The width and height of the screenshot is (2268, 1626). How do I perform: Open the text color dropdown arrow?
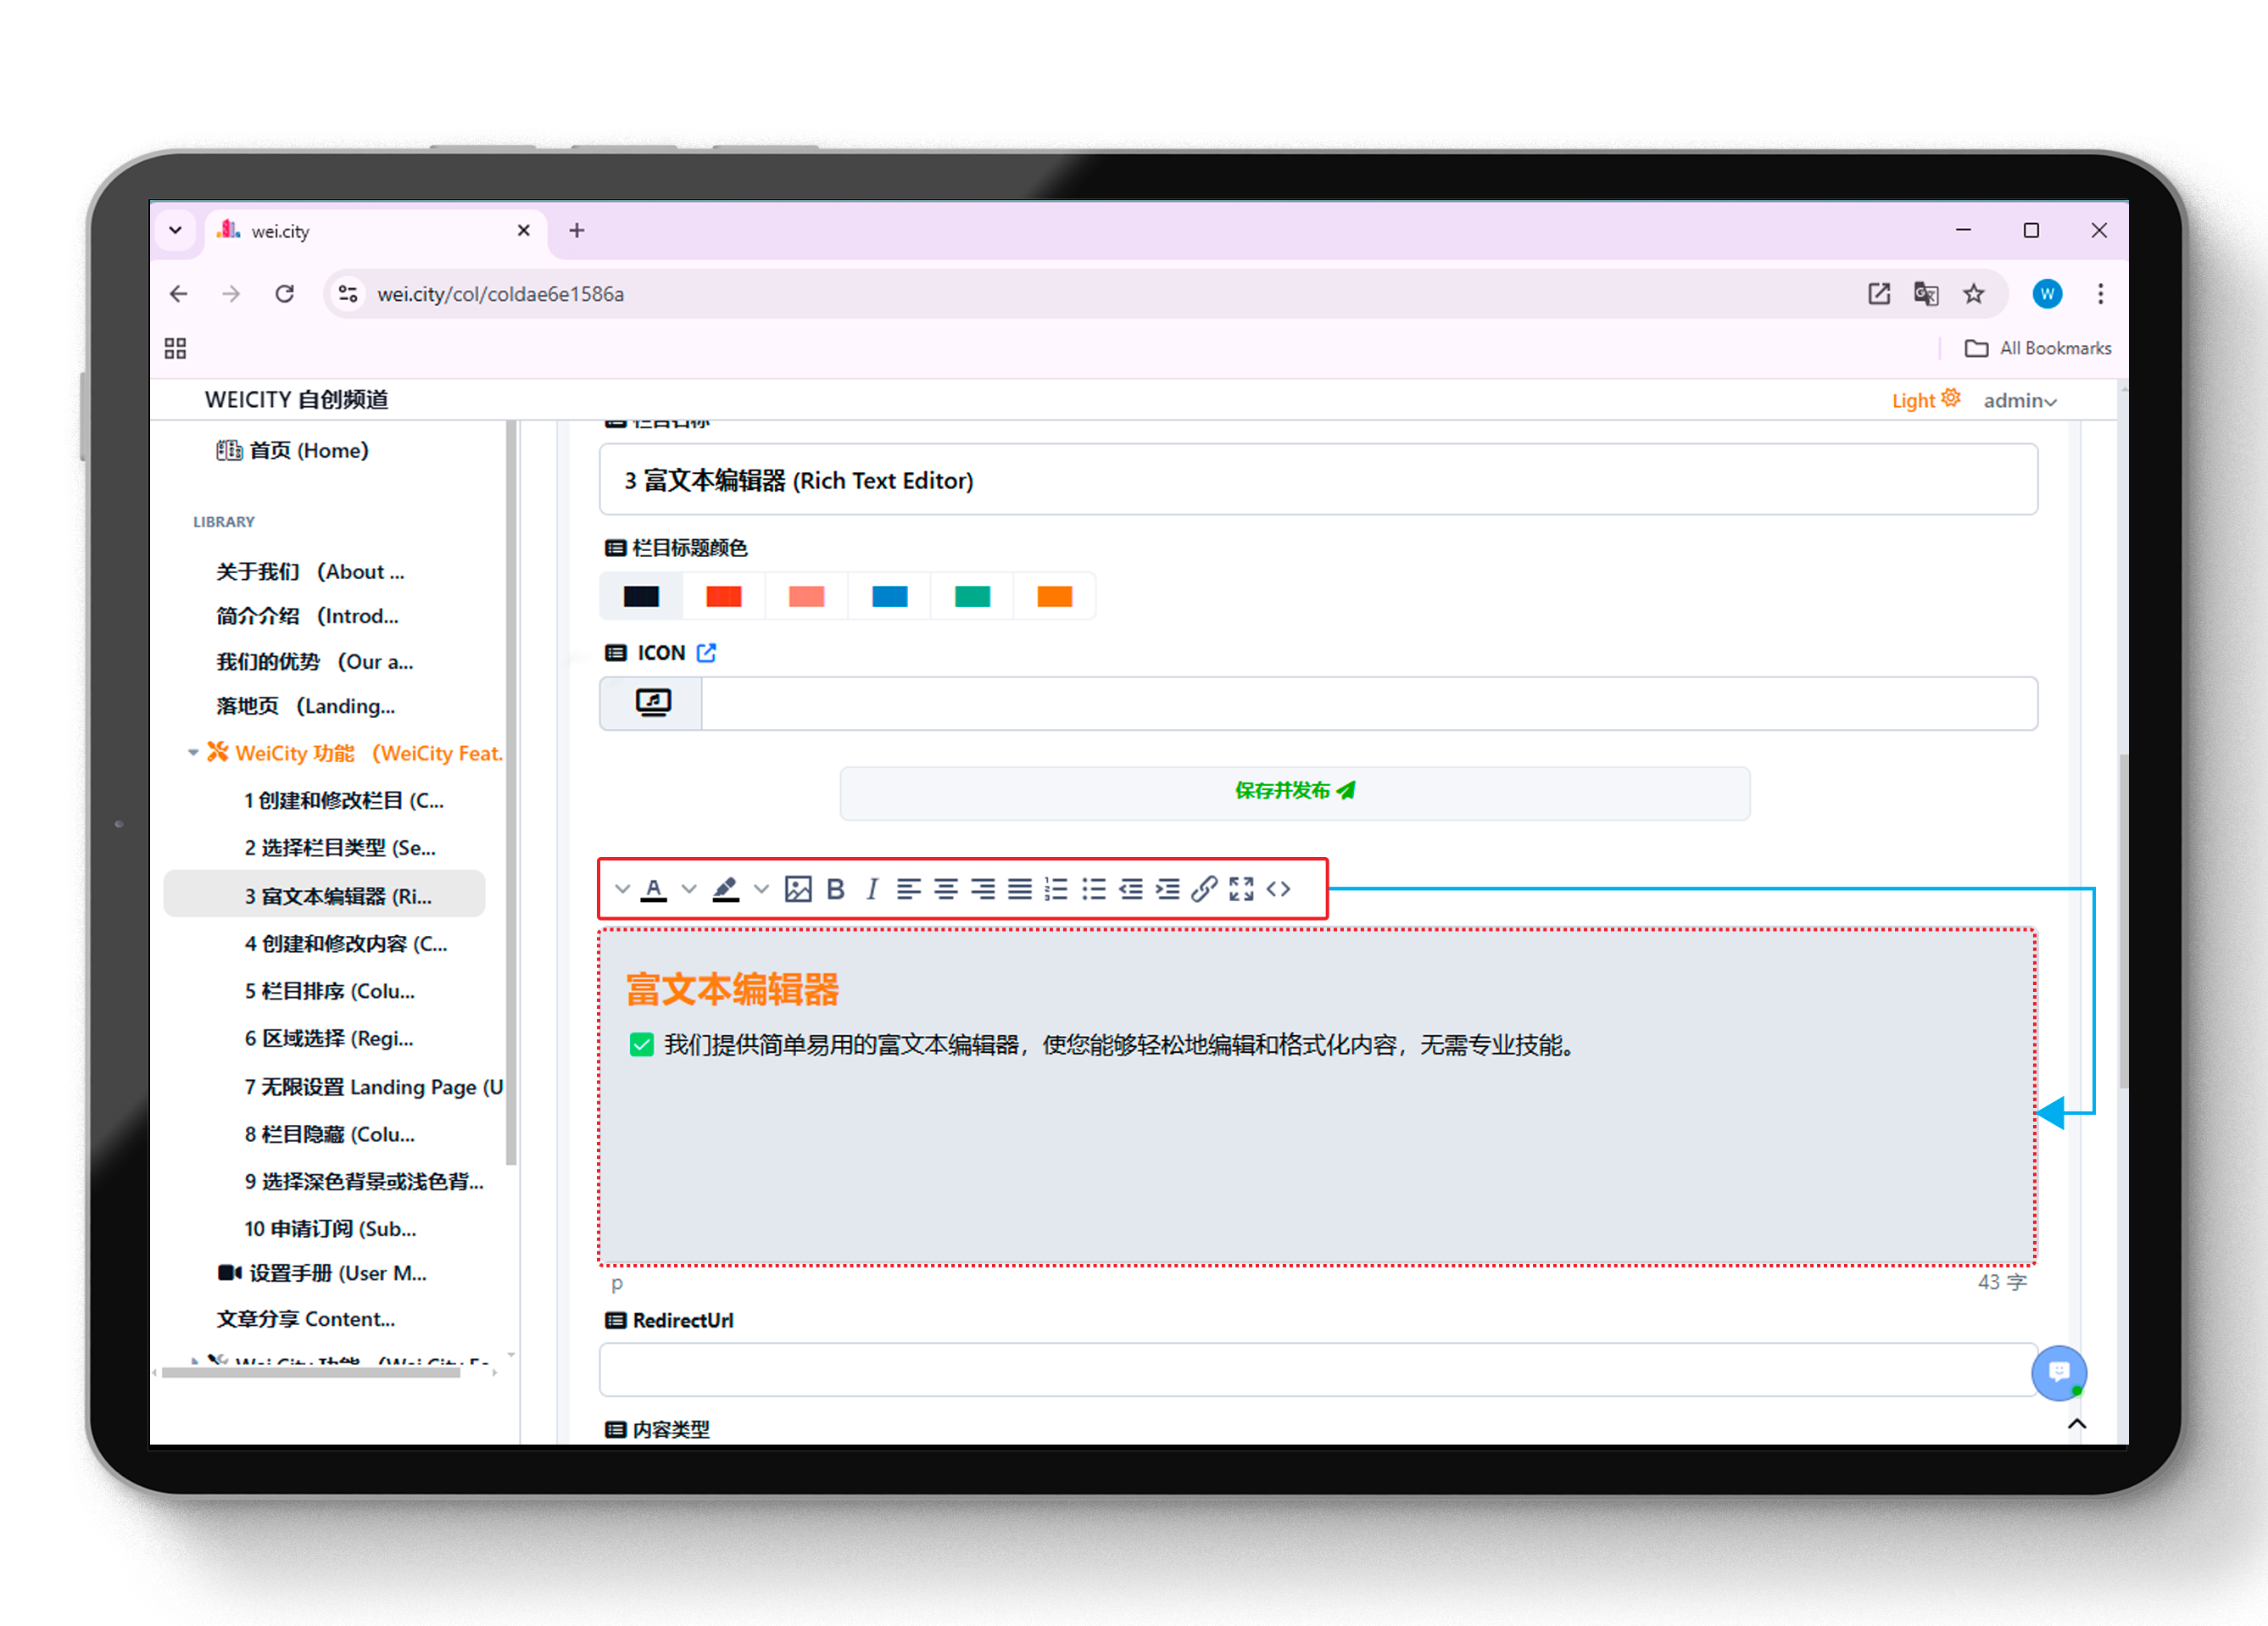point(689,889)
